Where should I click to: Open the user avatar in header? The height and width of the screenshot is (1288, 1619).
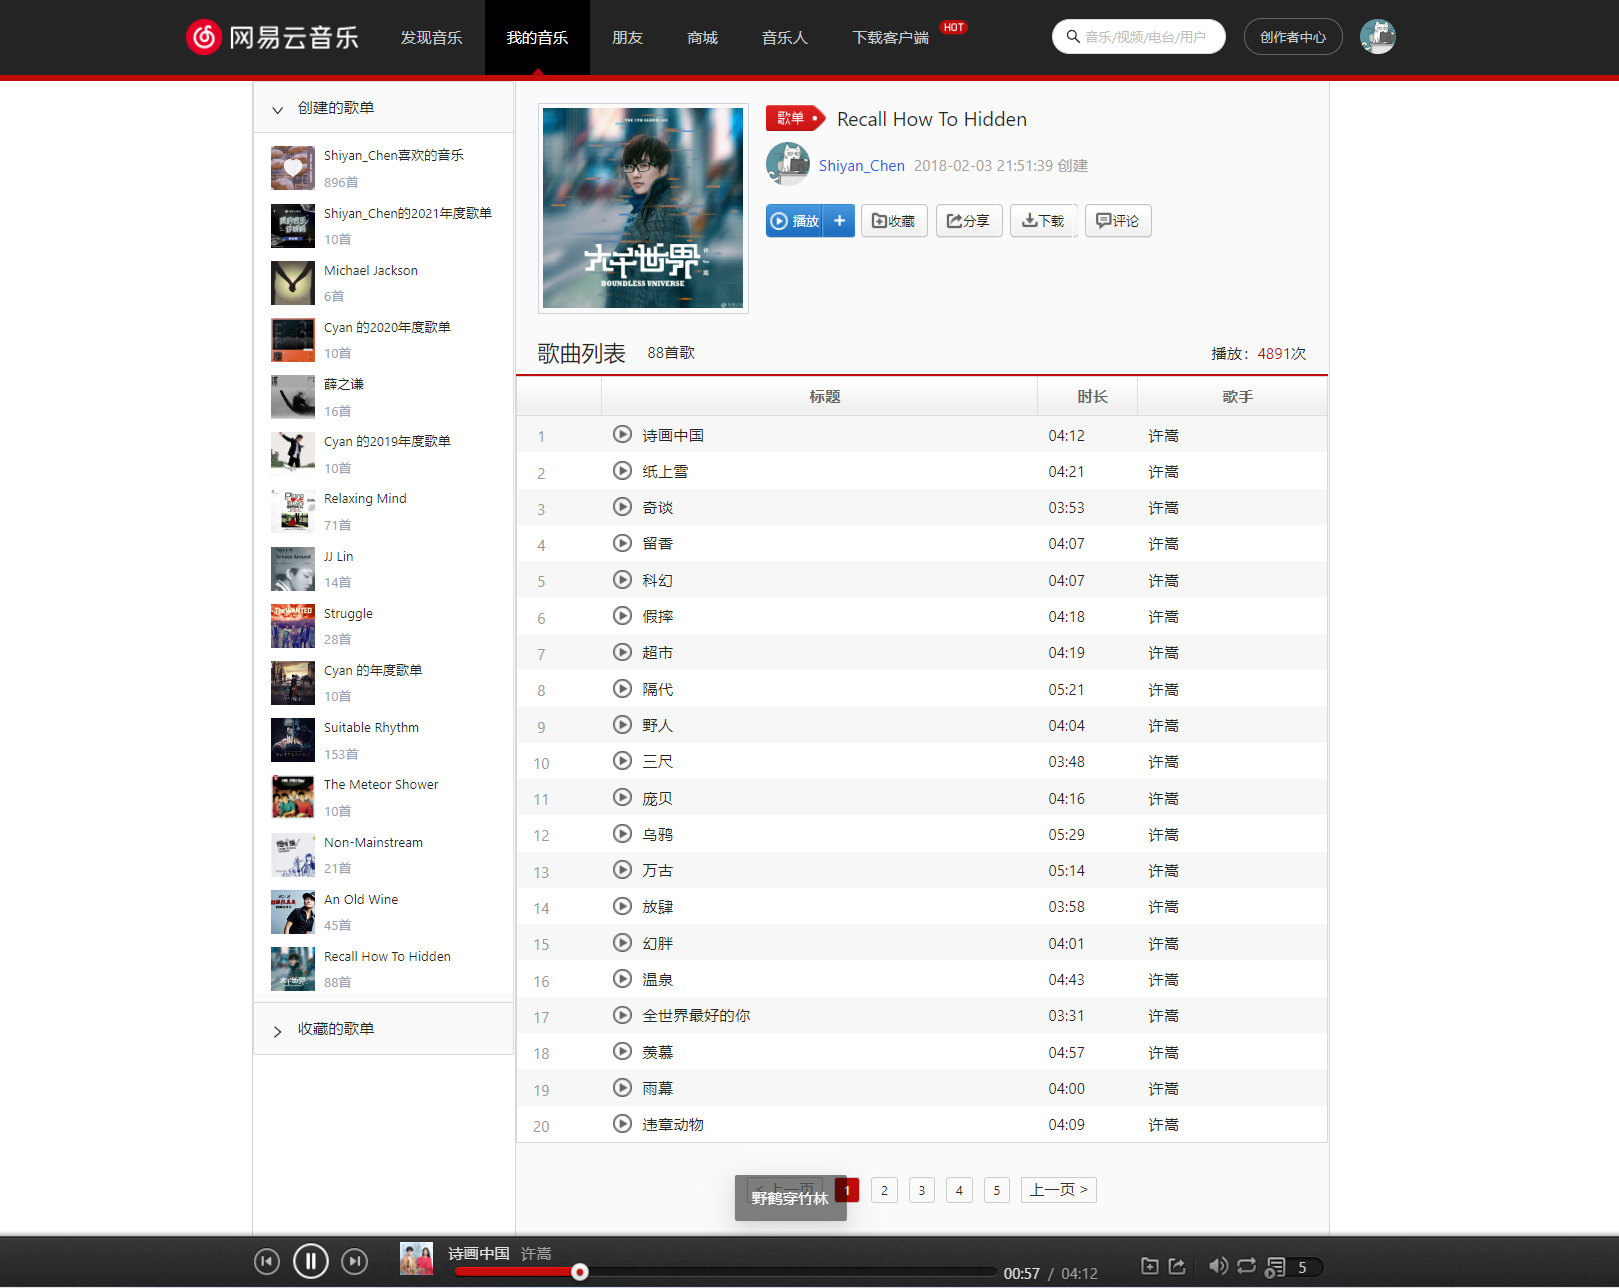tap(1377, 37)
